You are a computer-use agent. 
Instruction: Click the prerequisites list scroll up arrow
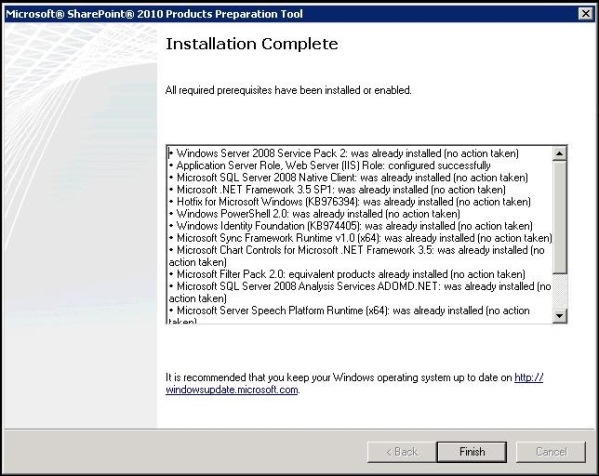coord(560,154)
